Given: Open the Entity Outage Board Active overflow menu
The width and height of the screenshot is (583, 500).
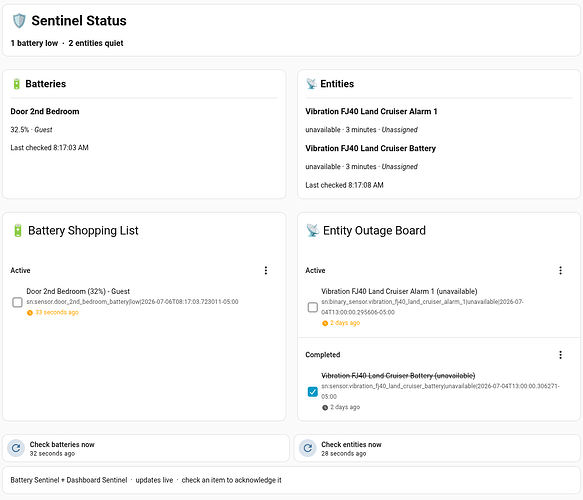Looking at the screenshot, I should pos(560,271).
